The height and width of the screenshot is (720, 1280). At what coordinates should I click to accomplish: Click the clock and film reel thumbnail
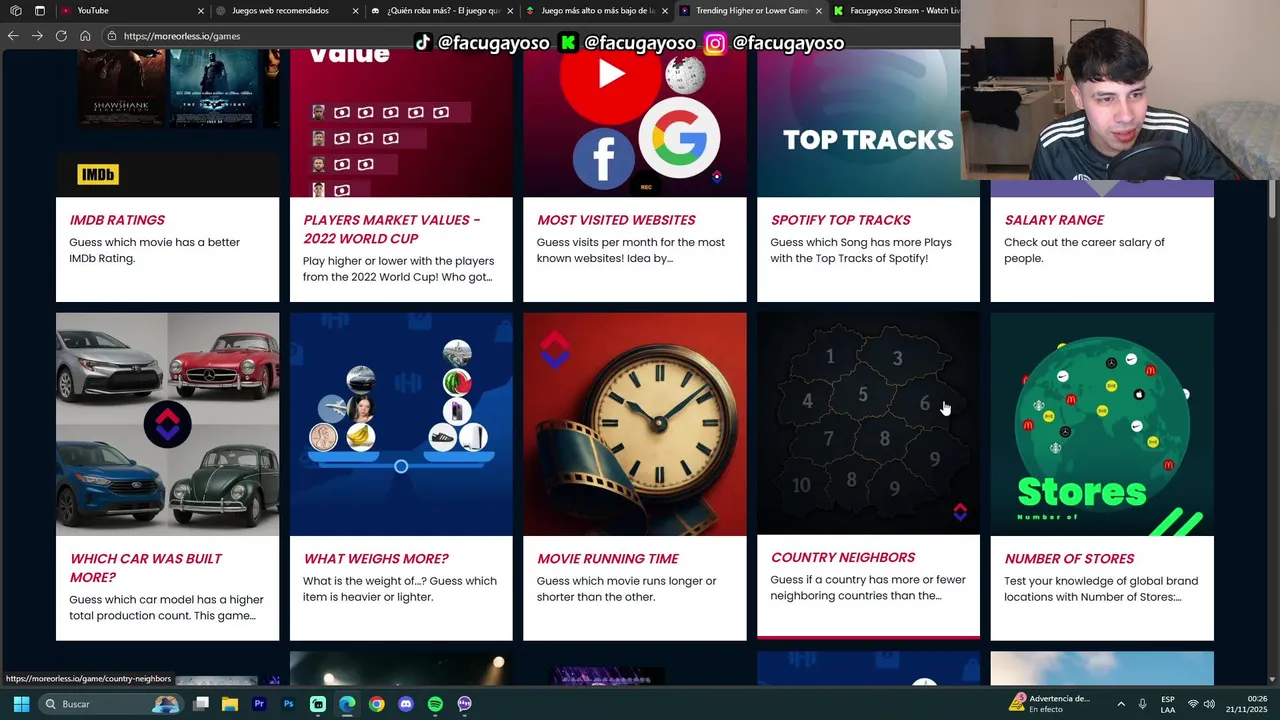(635, 424)
